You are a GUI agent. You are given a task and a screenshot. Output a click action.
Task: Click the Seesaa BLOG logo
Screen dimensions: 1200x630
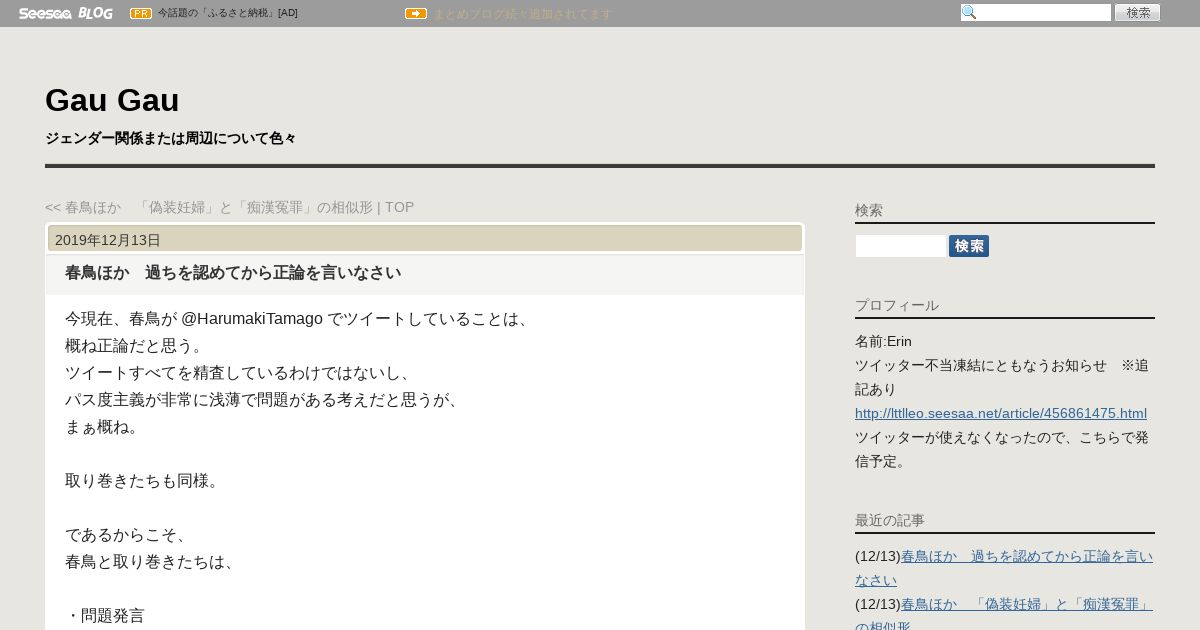(65, 13)
